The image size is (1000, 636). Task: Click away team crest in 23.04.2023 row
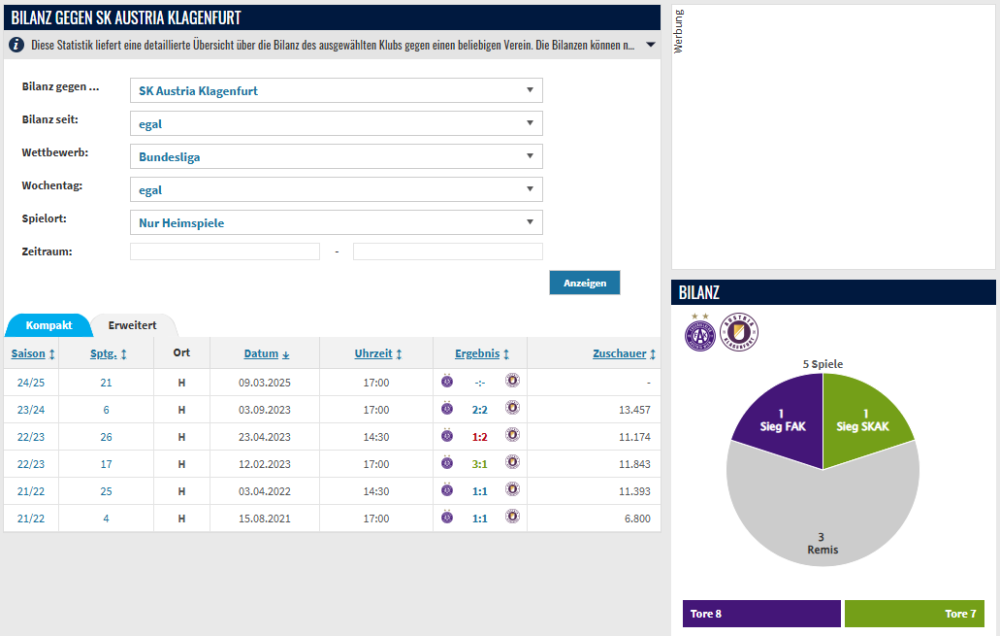pos(513,436)
